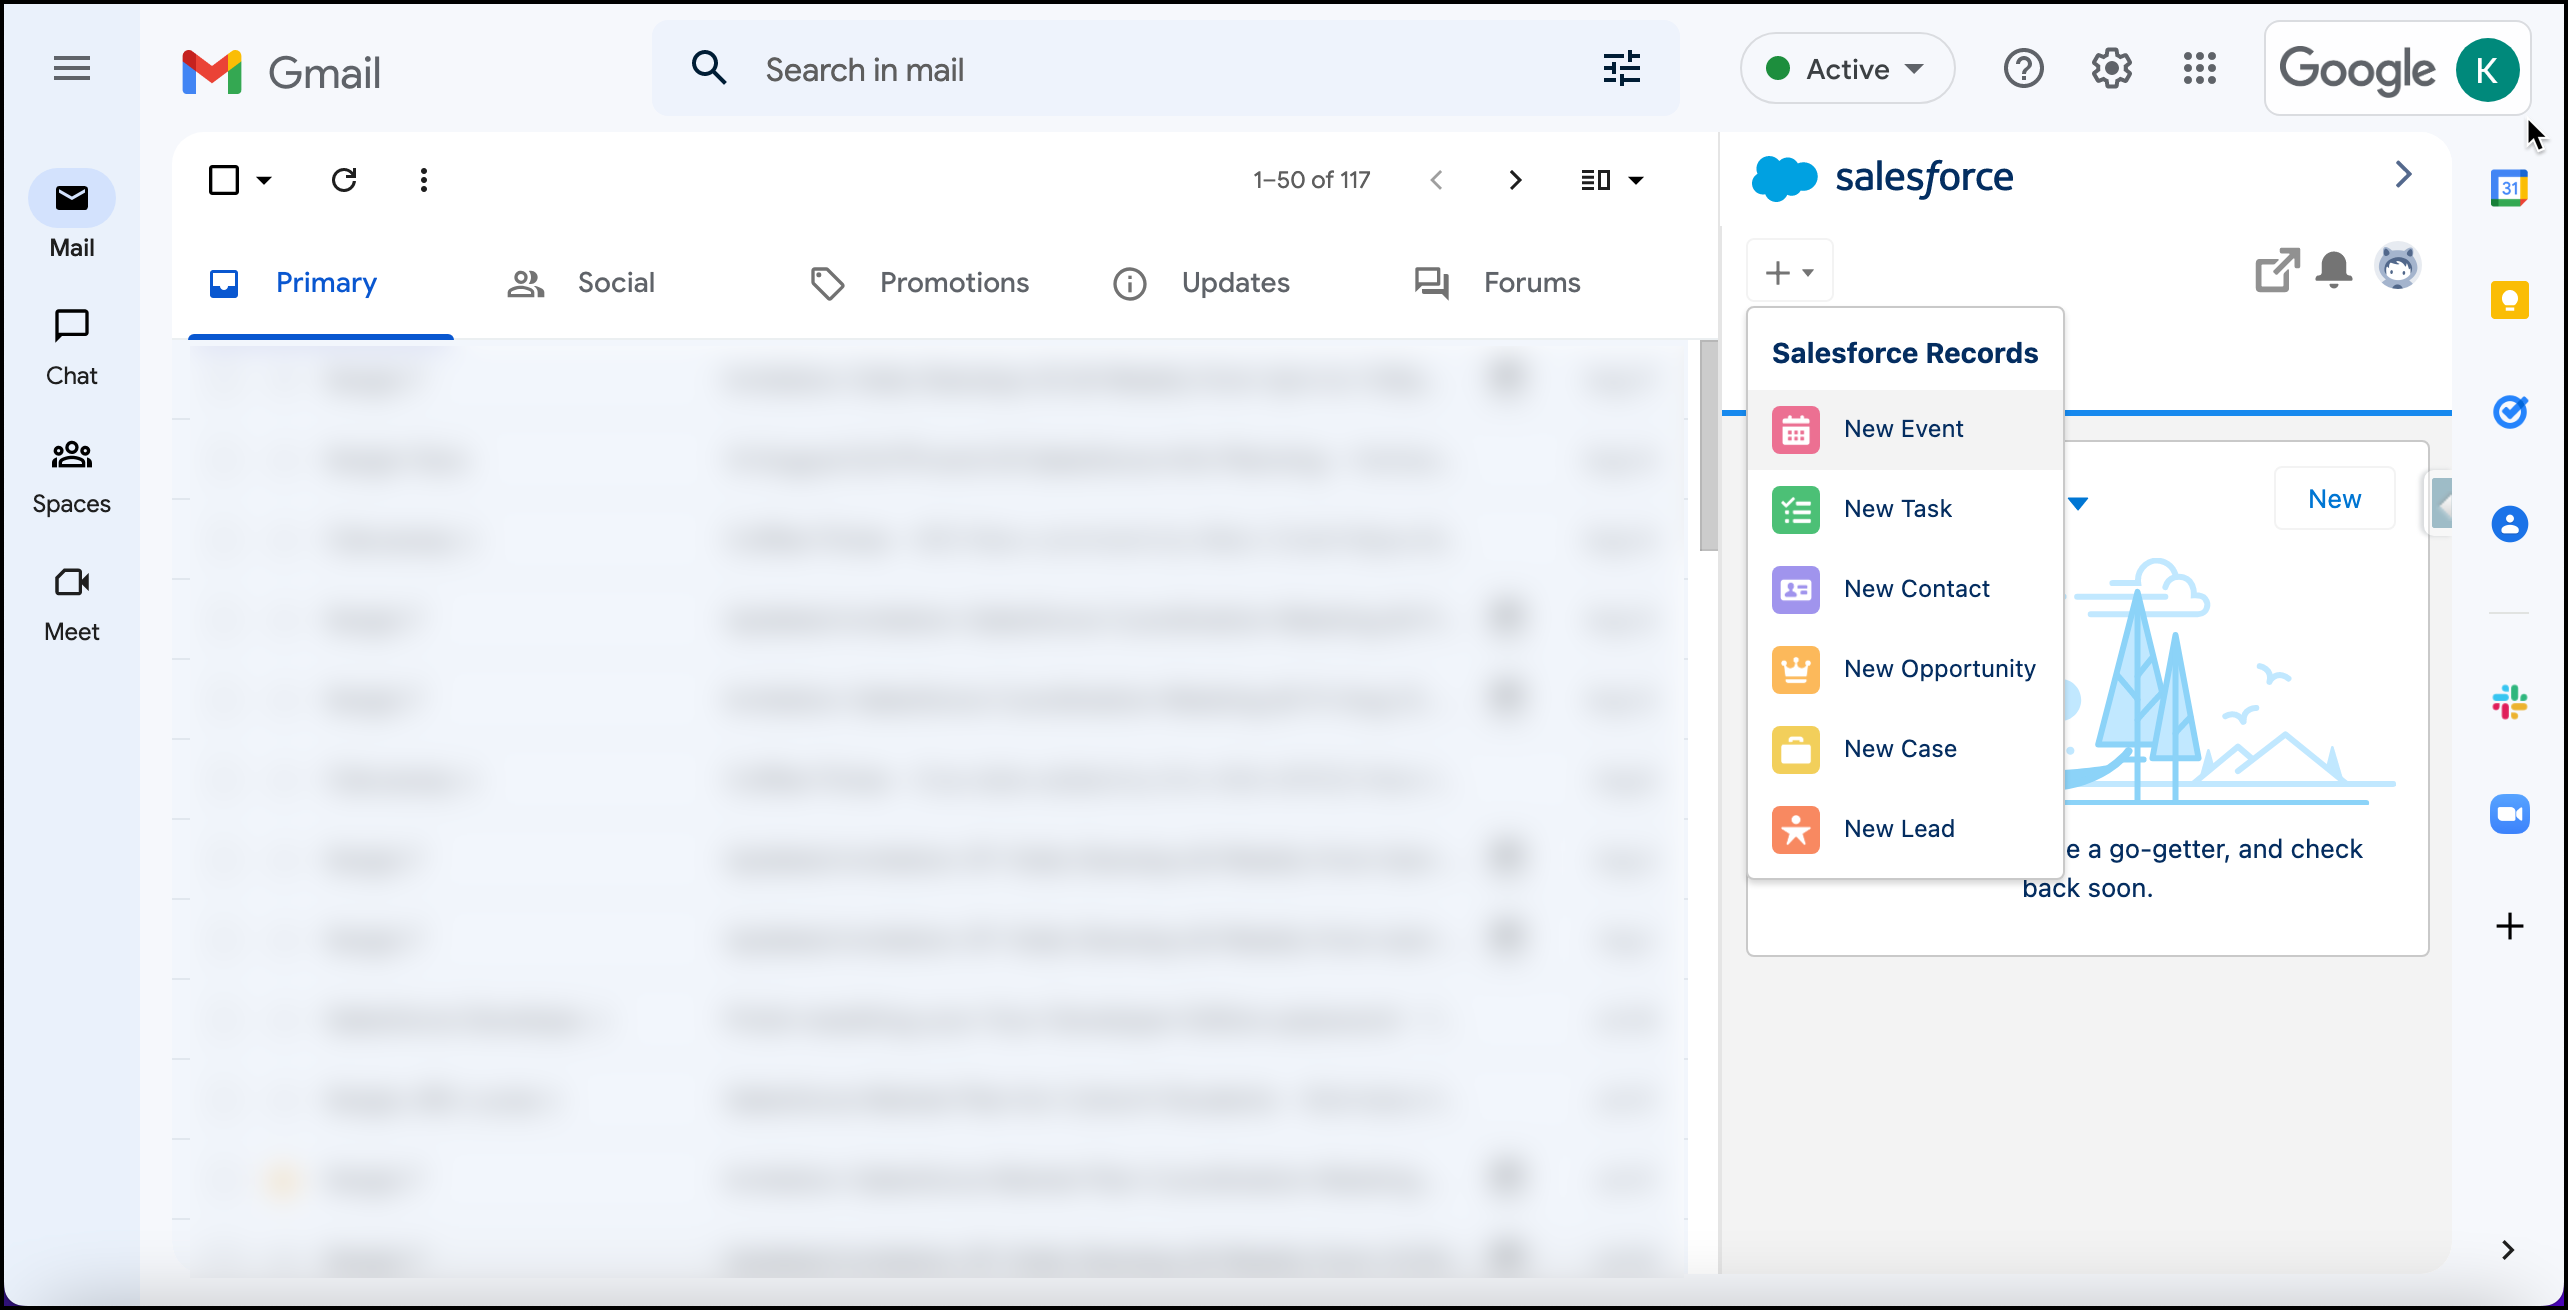Open Google Tasks side panel icon
This screenshot has height=1310, width=2568.
coord(2509,411)
